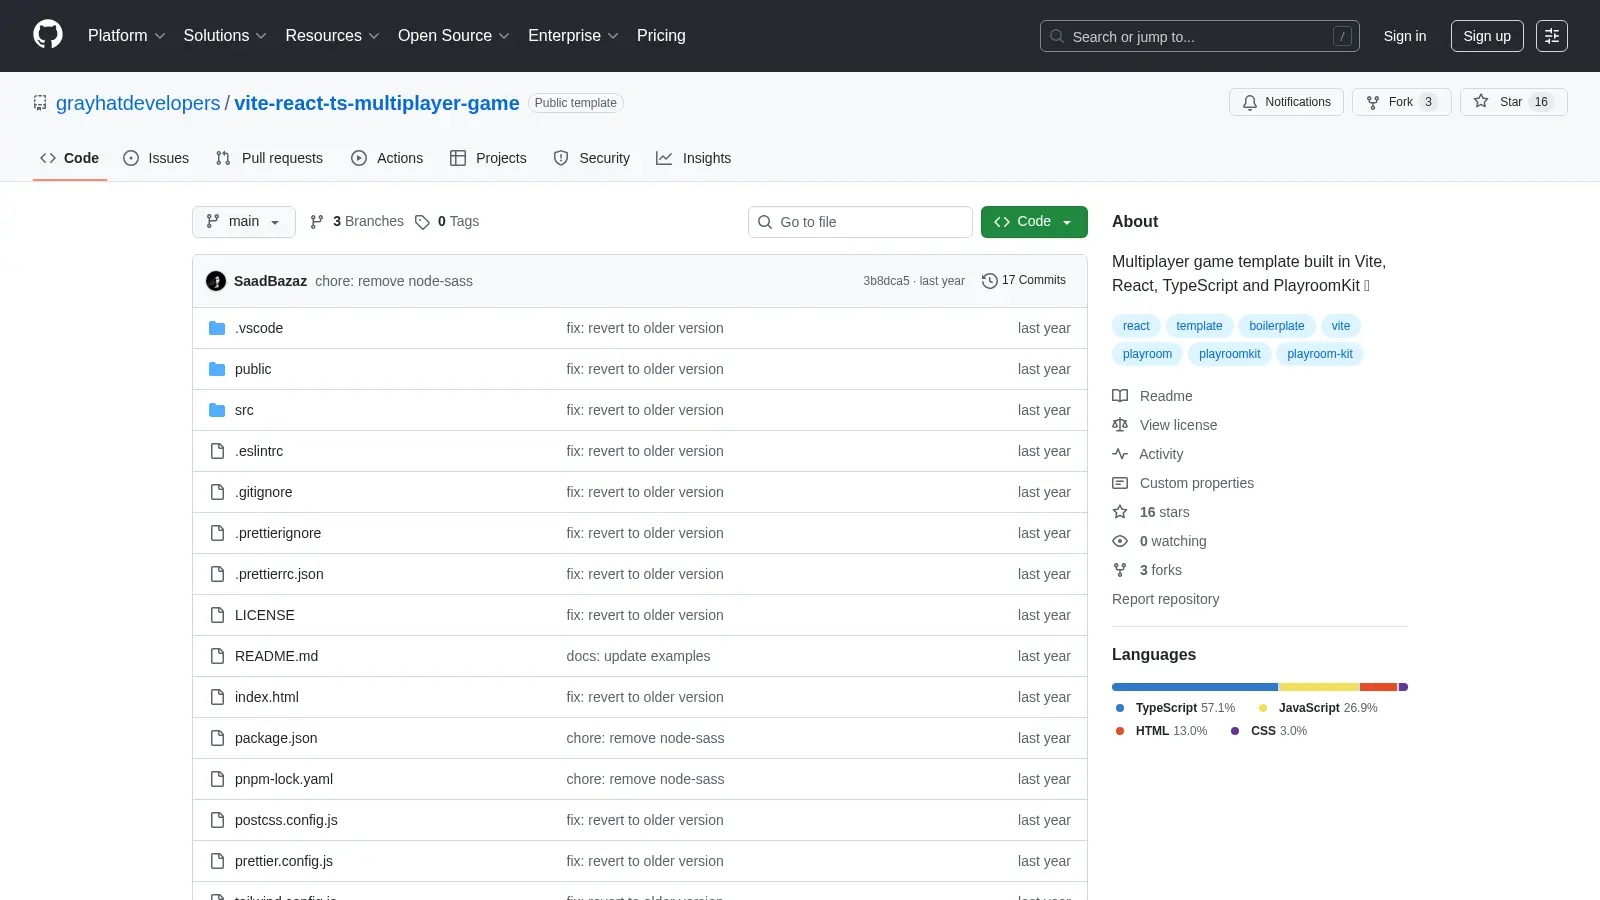Screen dimensions: 1600x900
Task: Click the LICENSE file icon
Action: click(217, 615)
